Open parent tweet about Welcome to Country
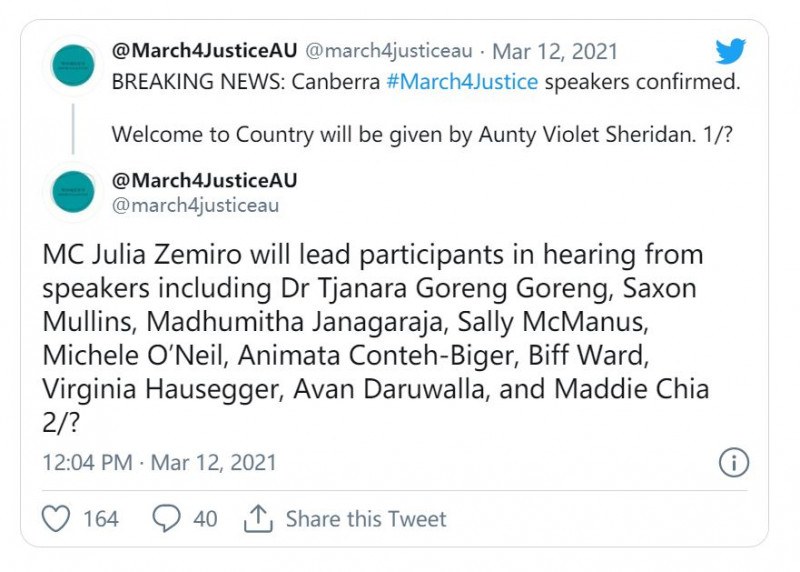This screenshot has height=572, width=800. (422, 135)
